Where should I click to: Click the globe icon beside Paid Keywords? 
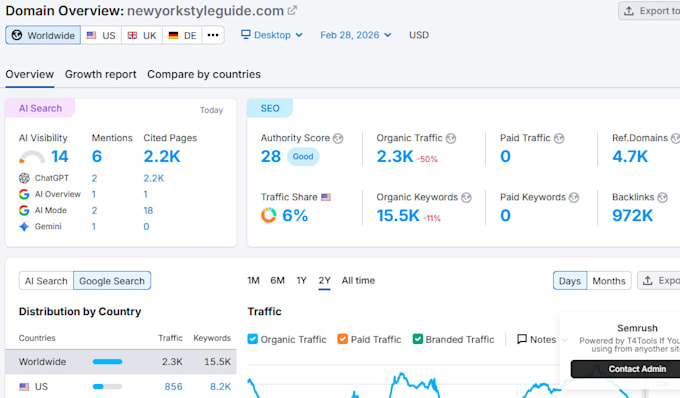click(574, 198)
